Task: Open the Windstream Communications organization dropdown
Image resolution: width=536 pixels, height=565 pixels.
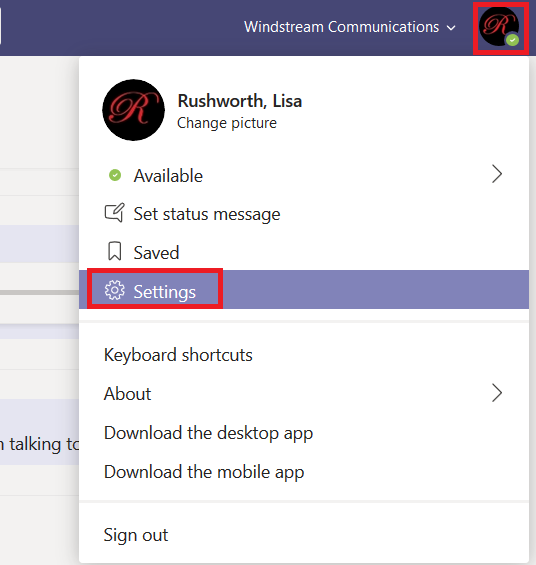Action: point(350,27)
